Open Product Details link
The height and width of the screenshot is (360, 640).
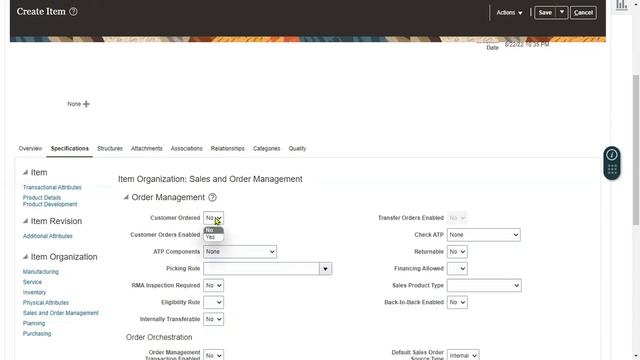tap(42, 198)
